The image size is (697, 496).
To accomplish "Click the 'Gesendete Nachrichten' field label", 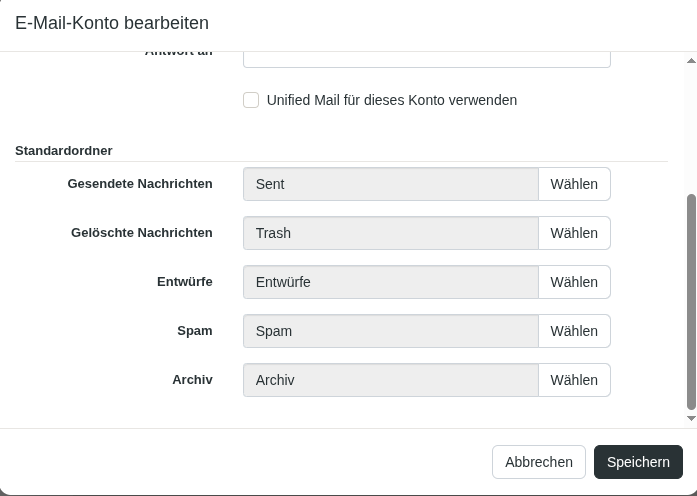I will click(140, 184).
